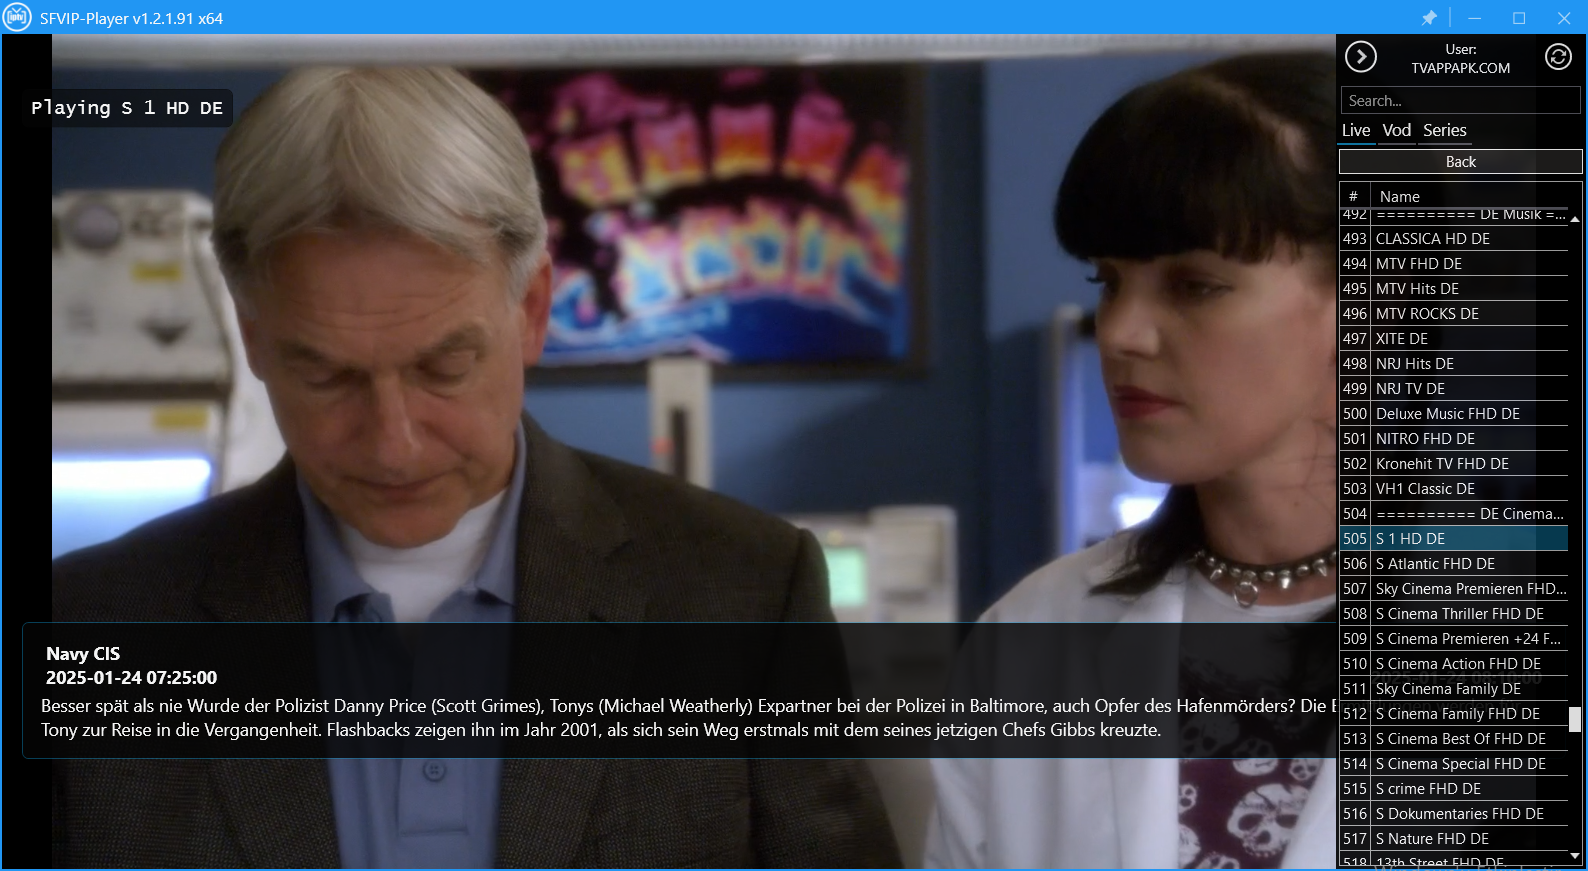1588x871 pixels.
Task: Click the Playing S 1 HD DE overlay
Action: (127, 108)
